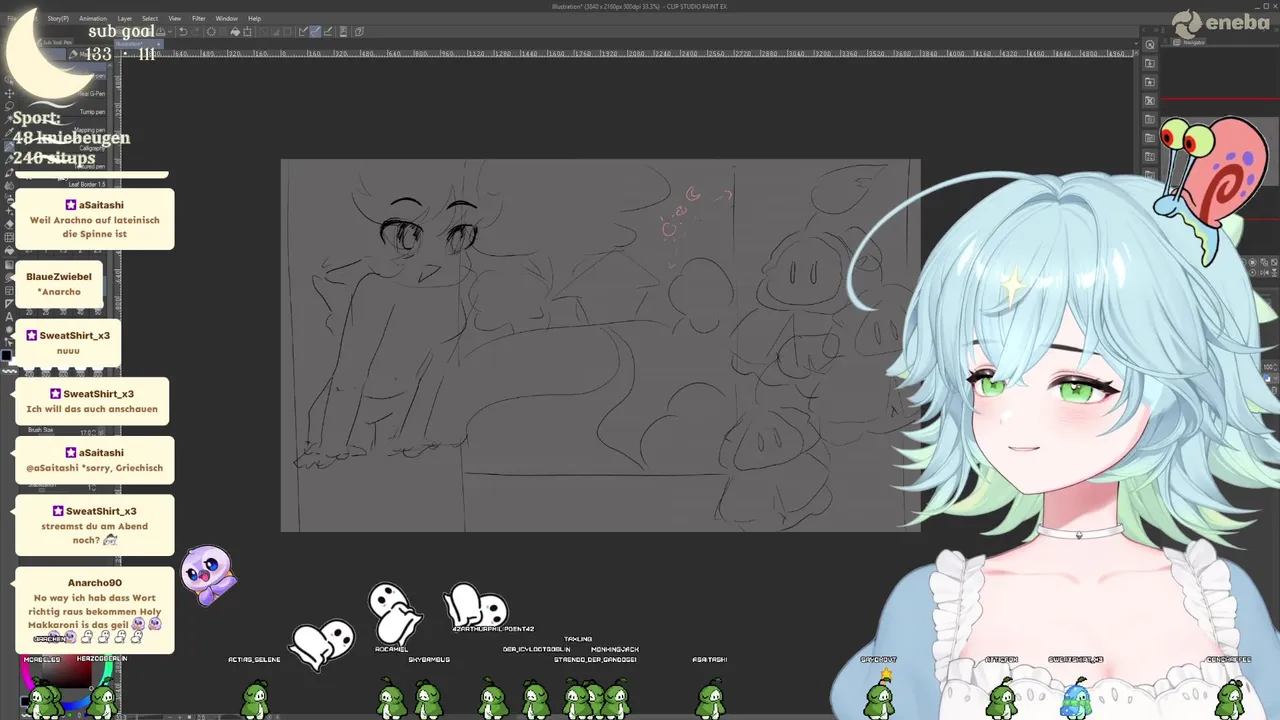Open CLIP STUDIO support icon in command bar
The width and height of the screenshot is (1280, 720).
click(x=359, y=31)
